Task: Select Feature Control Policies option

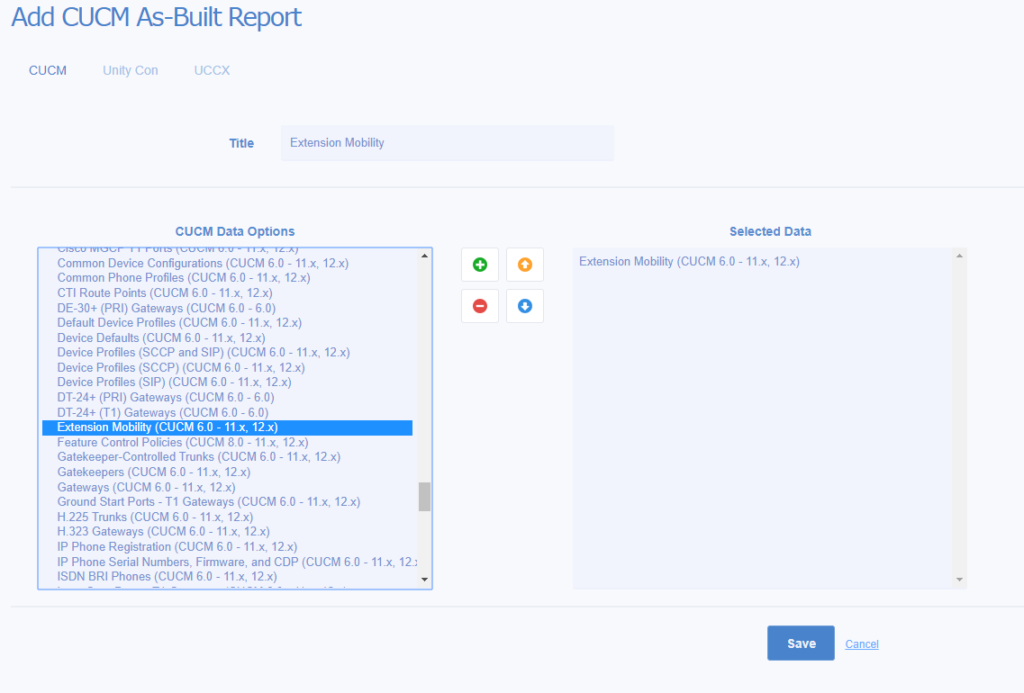Action: click(227, 442)
